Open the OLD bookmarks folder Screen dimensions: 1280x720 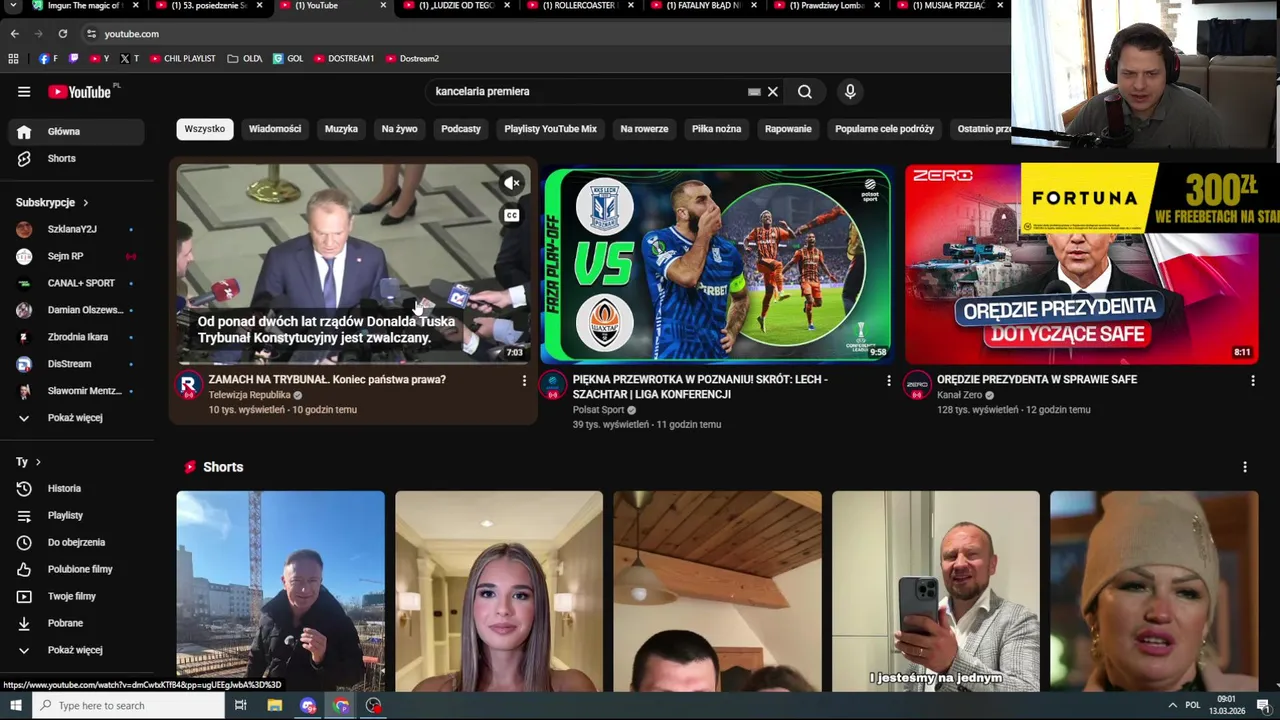point(245,59)
